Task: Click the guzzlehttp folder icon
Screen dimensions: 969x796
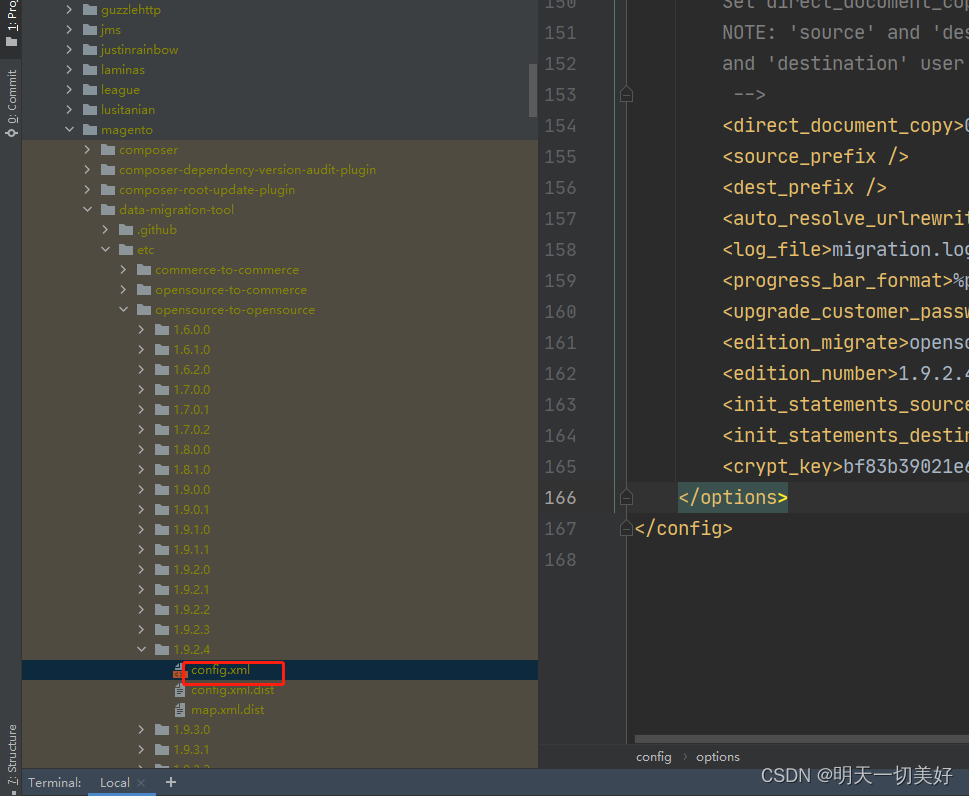Action: pyautogui.click(x=90, y=10)
